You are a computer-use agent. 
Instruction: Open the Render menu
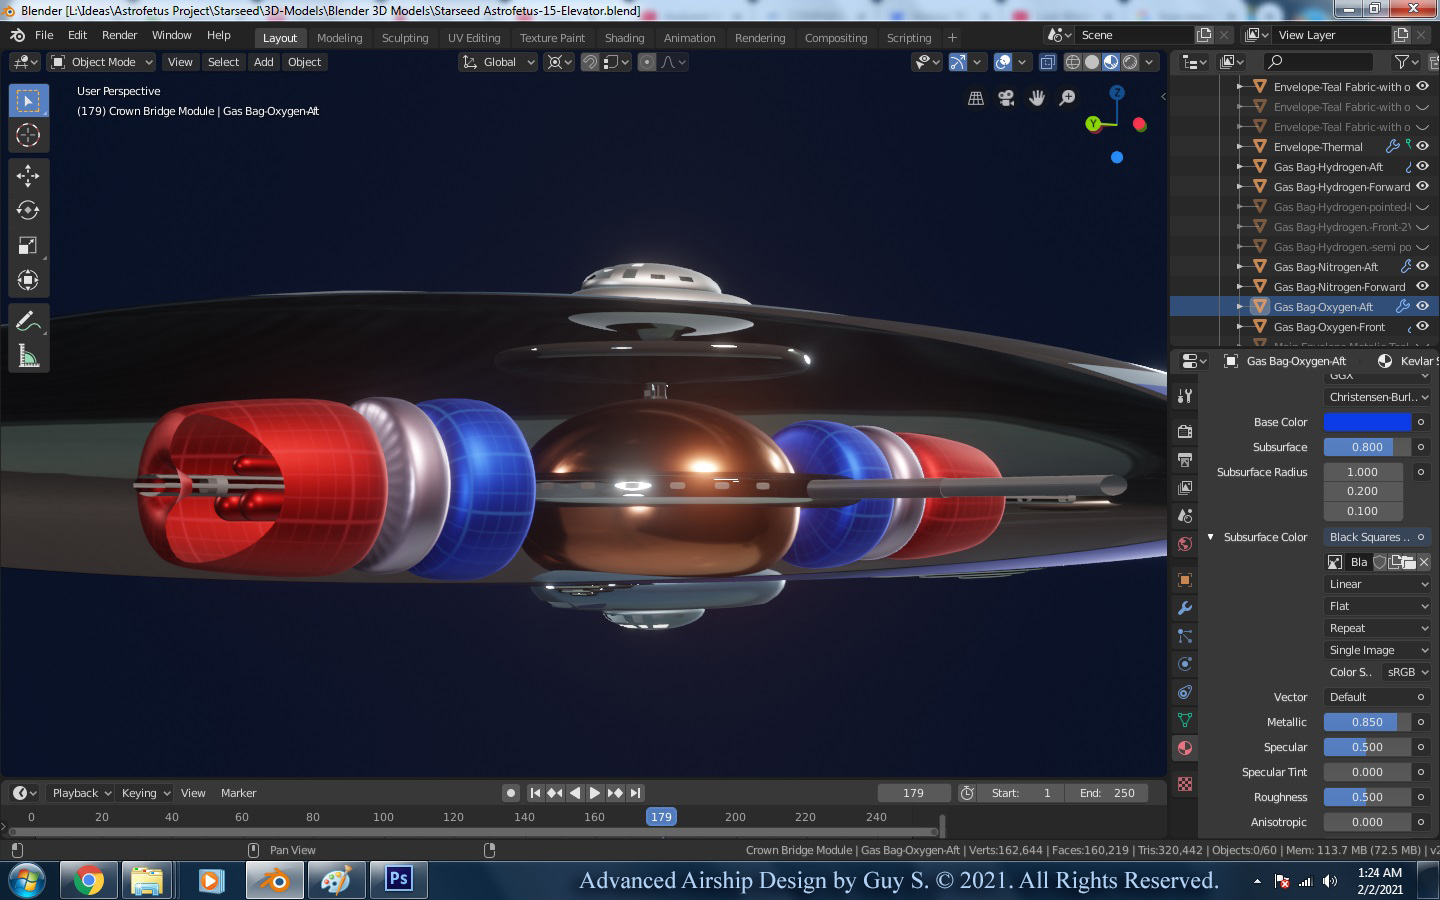tap(119, 35)
